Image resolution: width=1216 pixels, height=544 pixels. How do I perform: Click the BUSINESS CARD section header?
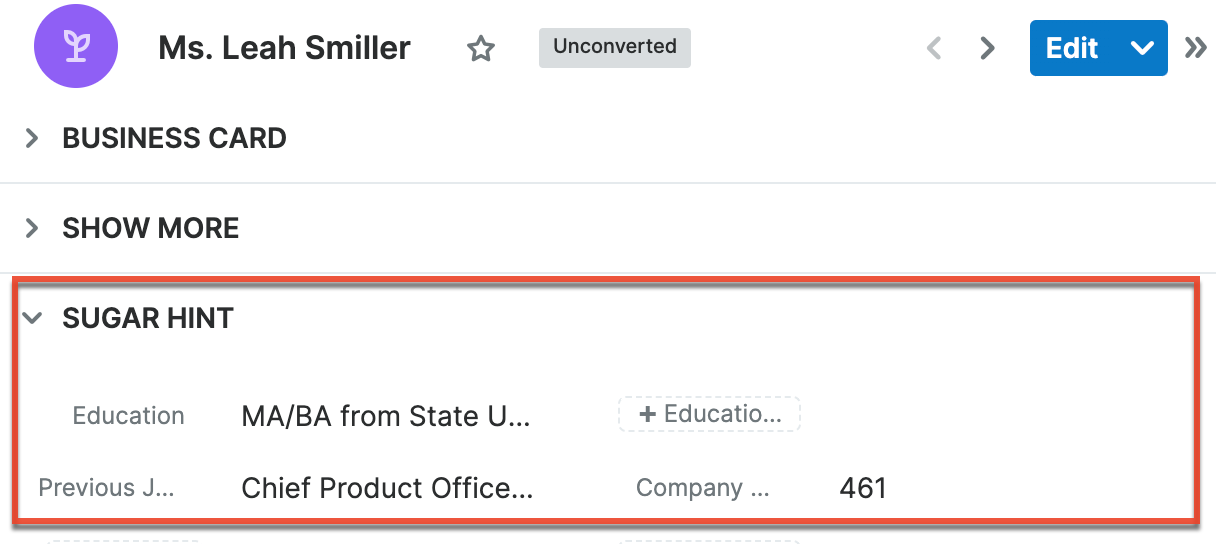coord(174,138)
